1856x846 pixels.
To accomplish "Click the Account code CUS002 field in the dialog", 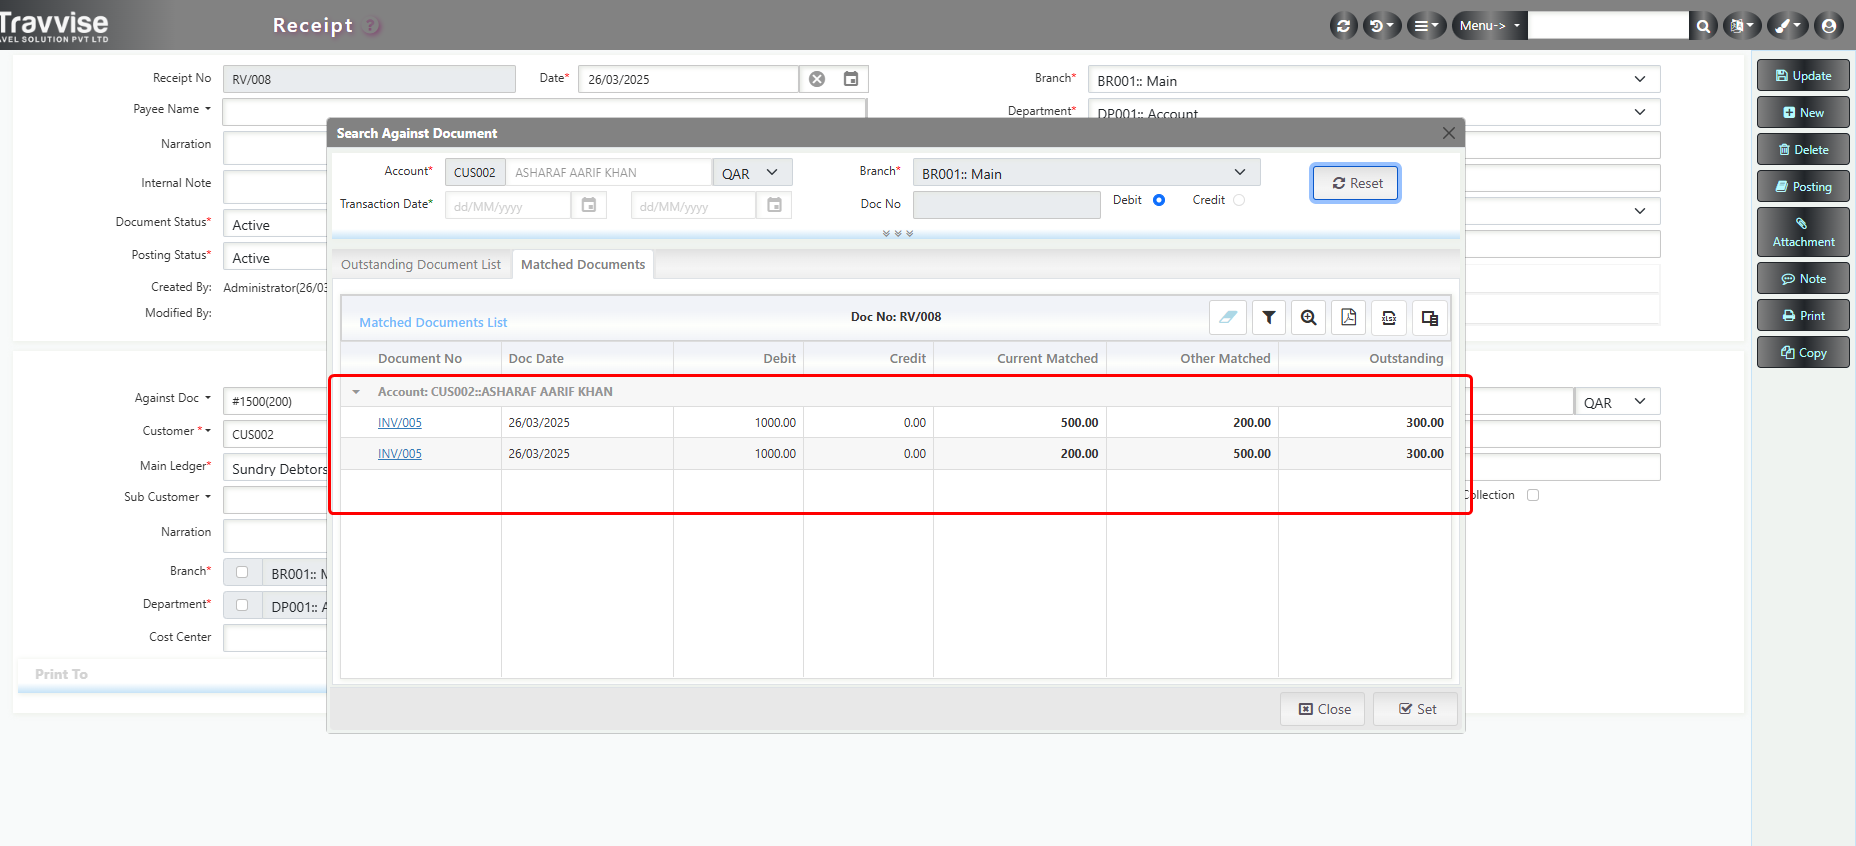I will [475, 173].
